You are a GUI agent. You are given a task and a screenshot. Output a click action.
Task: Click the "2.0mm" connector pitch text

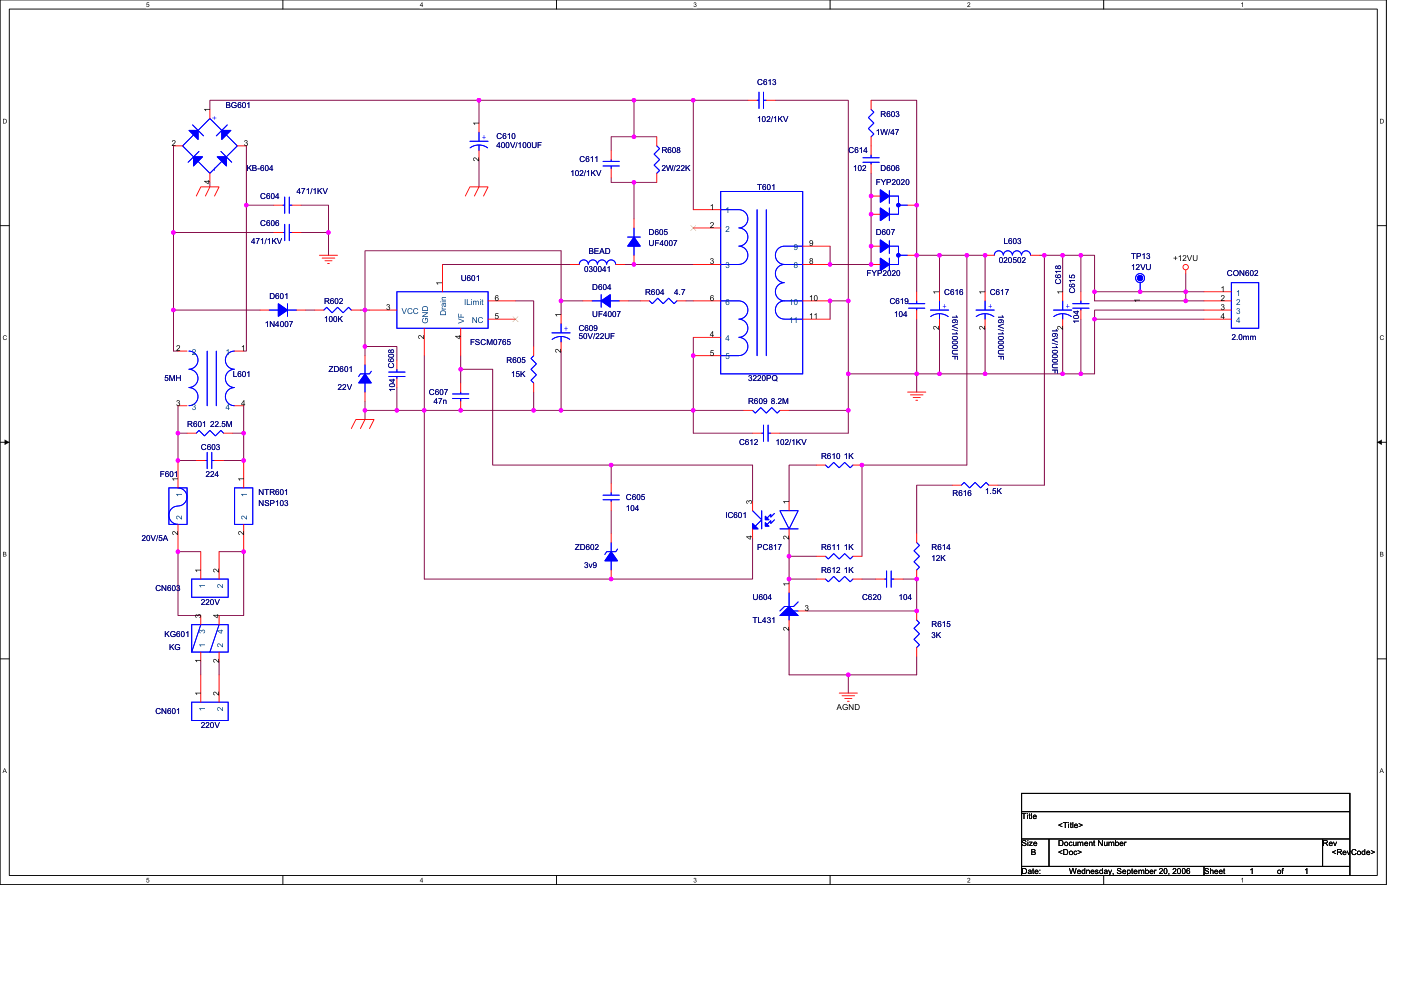[1243, 337]
